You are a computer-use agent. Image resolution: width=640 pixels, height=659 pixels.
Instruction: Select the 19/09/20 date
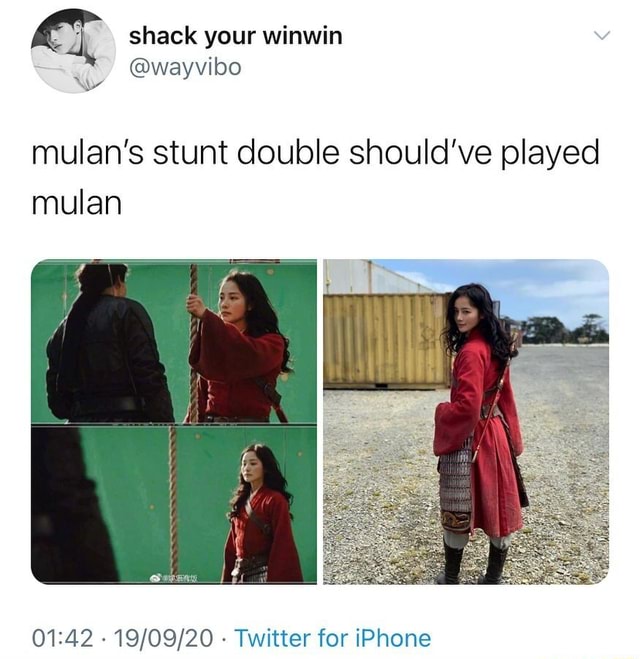(x=165, y=638)
